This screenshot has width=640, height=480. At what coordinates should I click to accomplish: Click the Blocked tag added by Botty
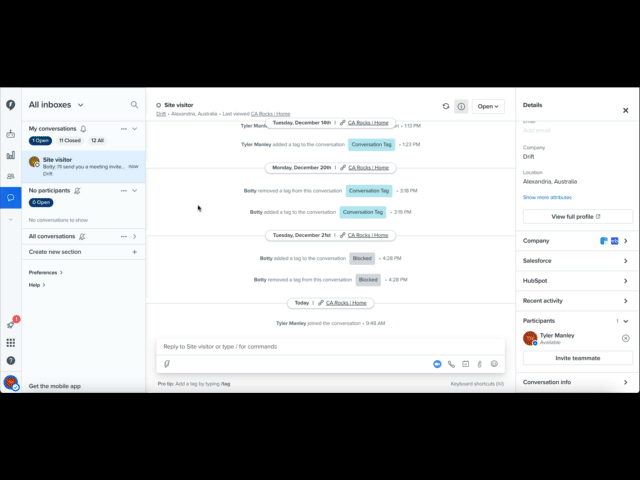pos(362,258)
